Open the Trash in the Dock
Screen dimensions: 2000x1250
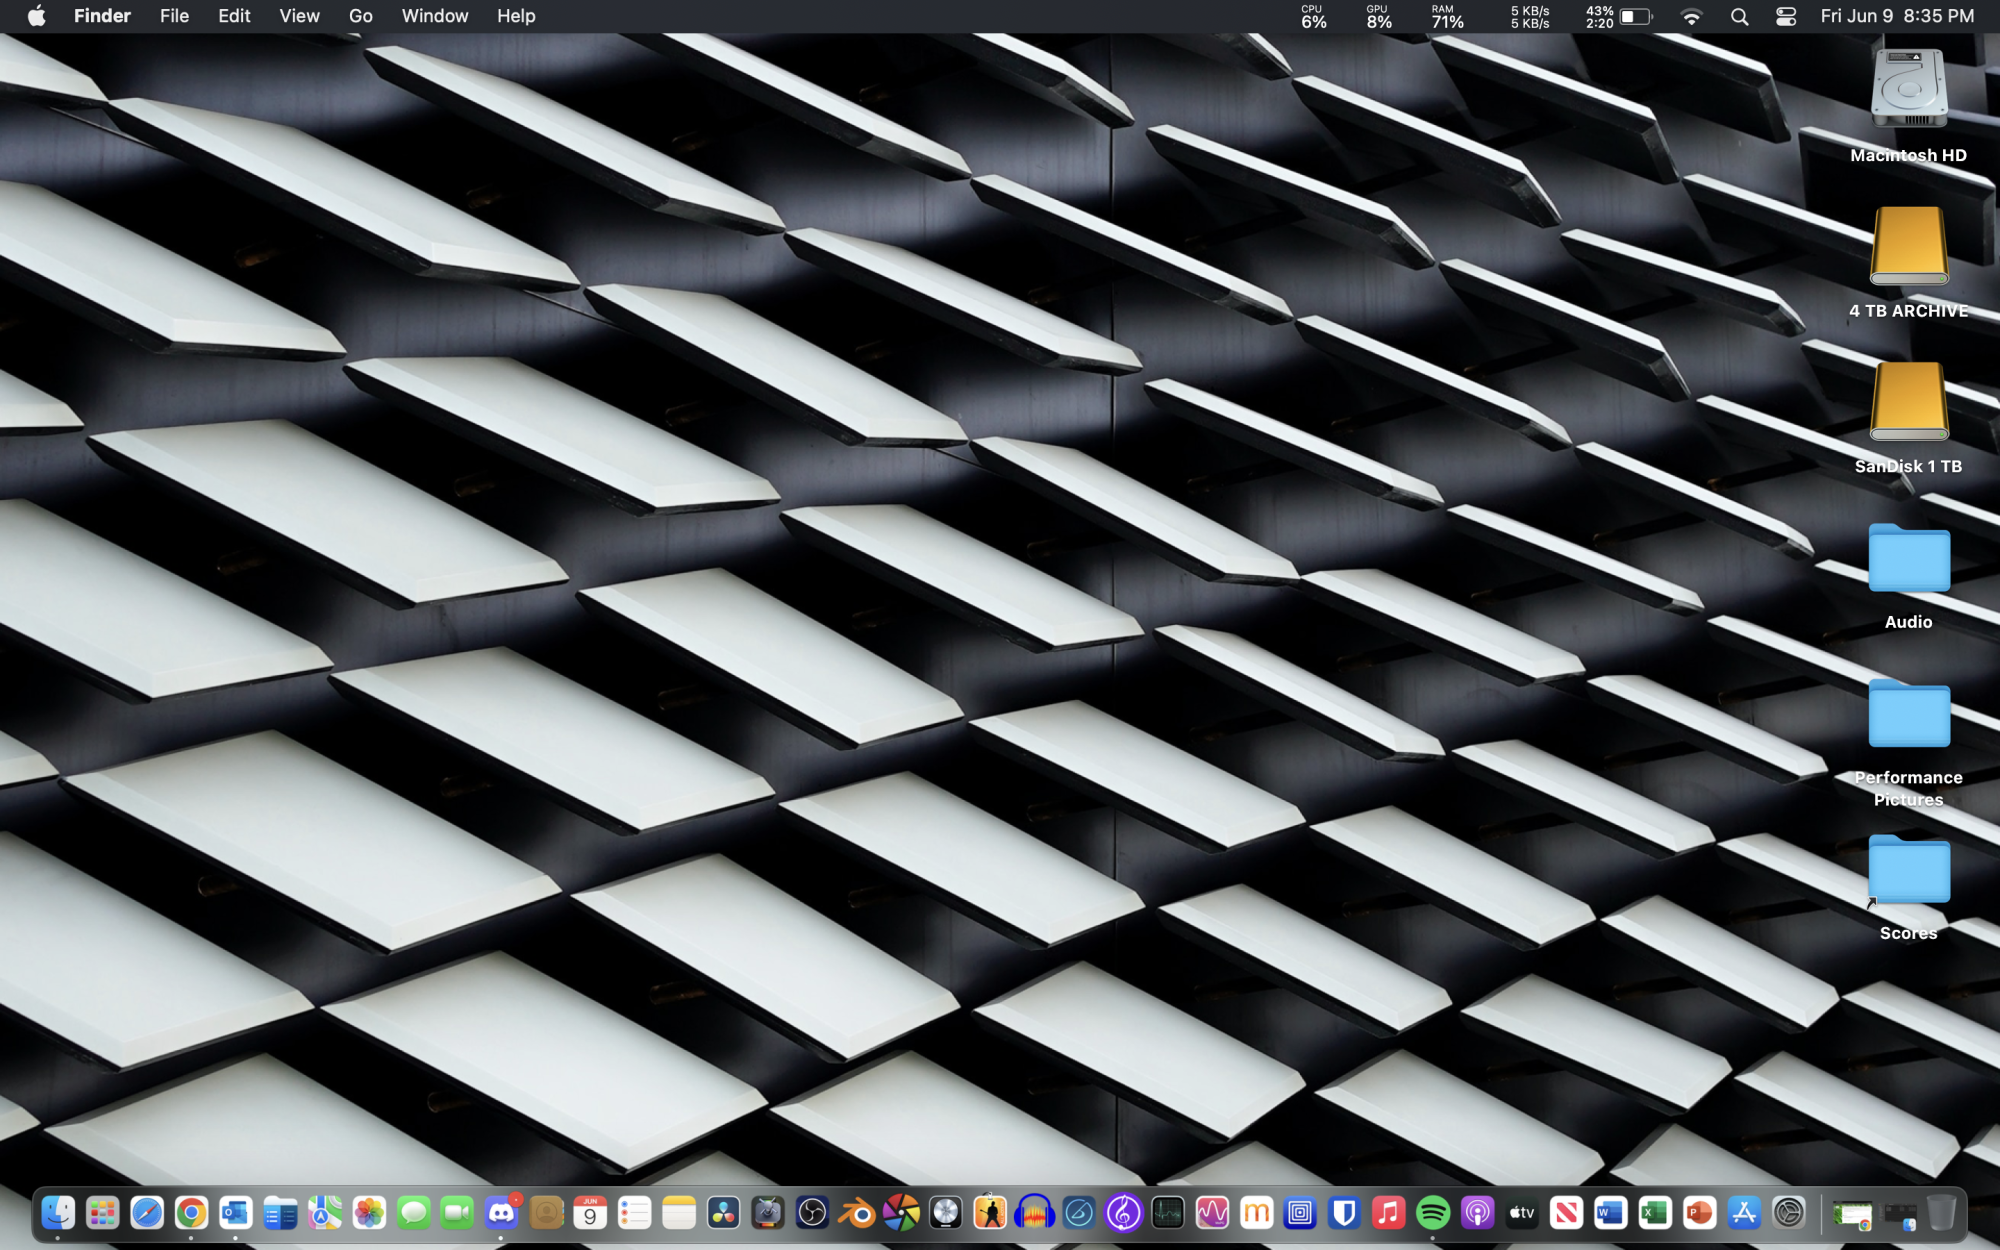(1942, 1213)
